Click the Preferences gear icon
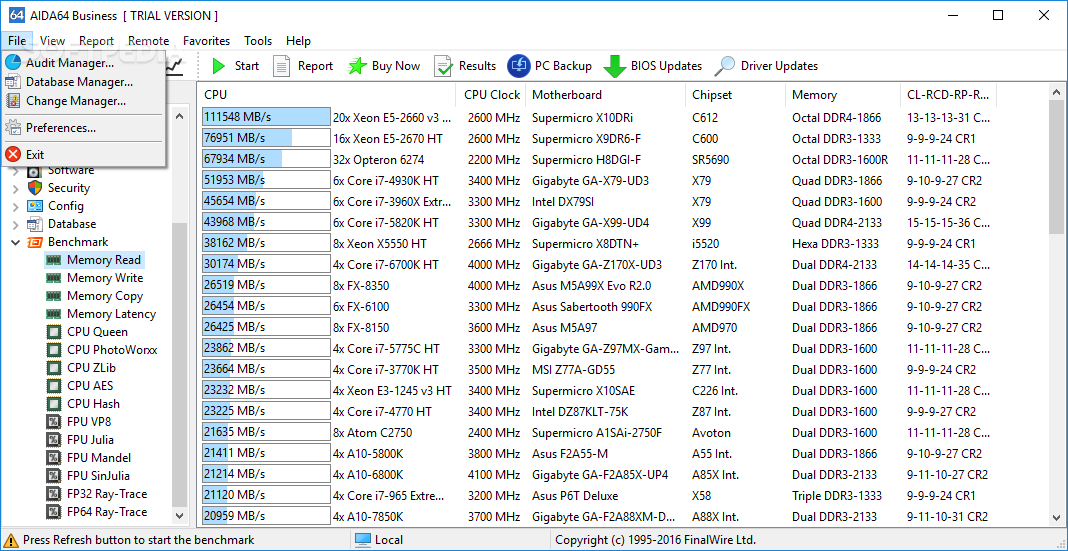1068x551 pixels. 13,127
